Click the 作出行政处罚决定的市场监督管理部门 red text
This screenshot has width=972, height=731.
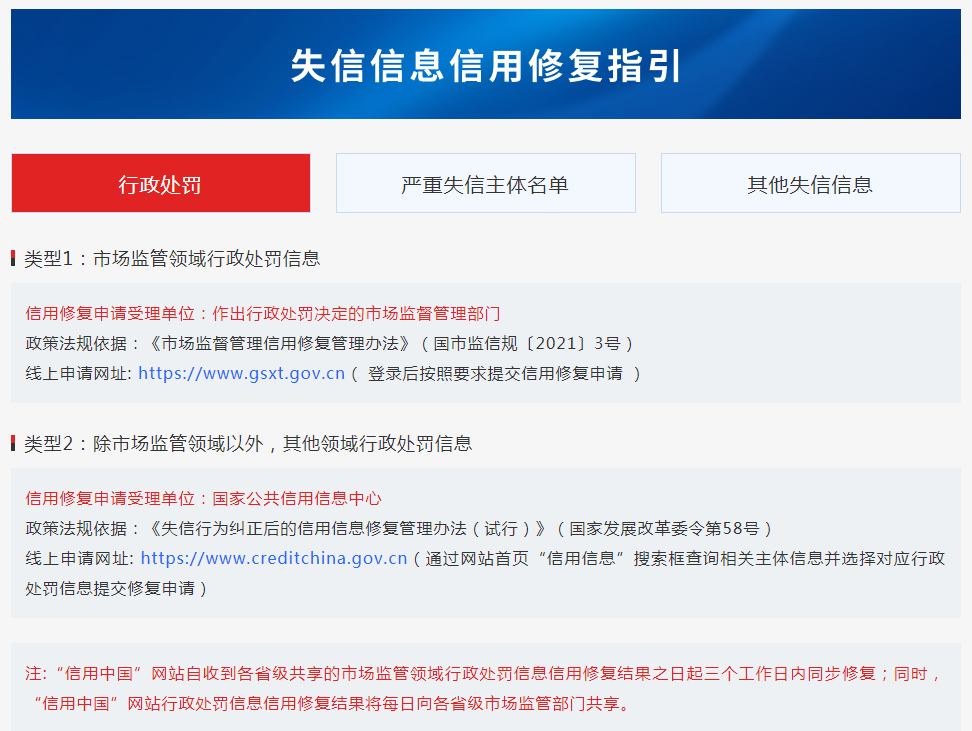click(356, 314)
